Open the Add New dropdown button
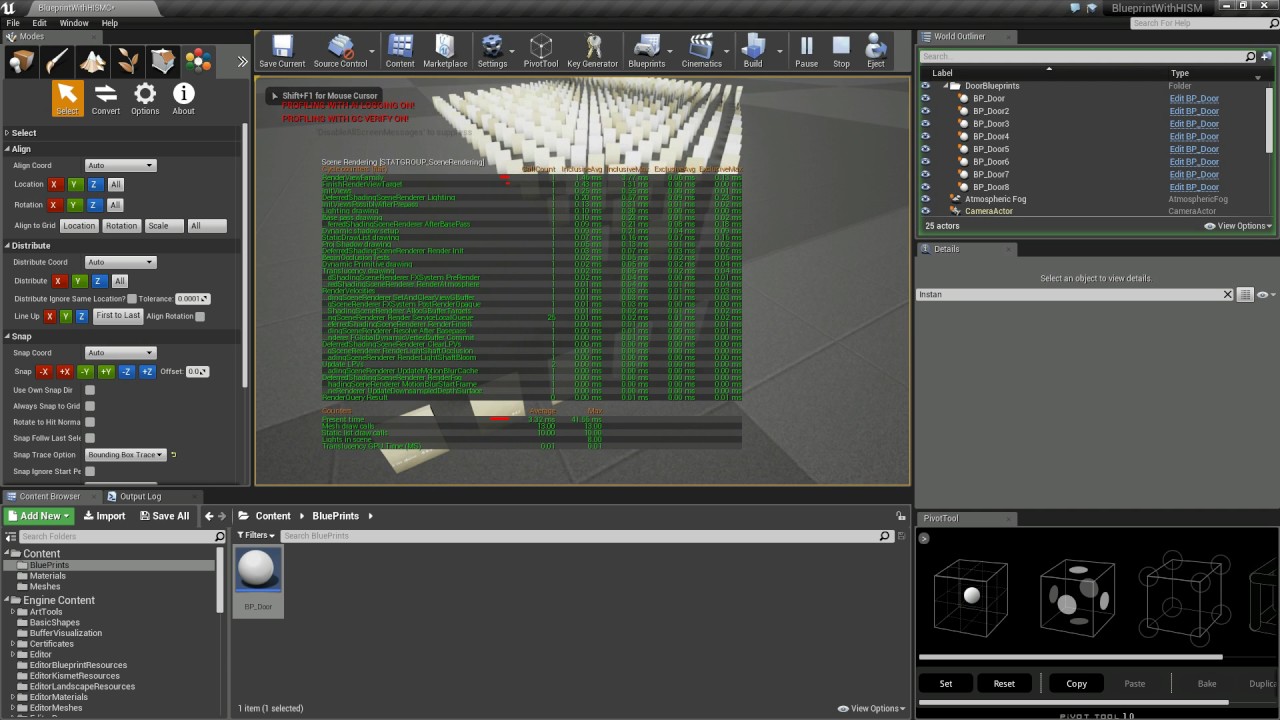Viewport: 1280px width, 720px height. point(38,516)
